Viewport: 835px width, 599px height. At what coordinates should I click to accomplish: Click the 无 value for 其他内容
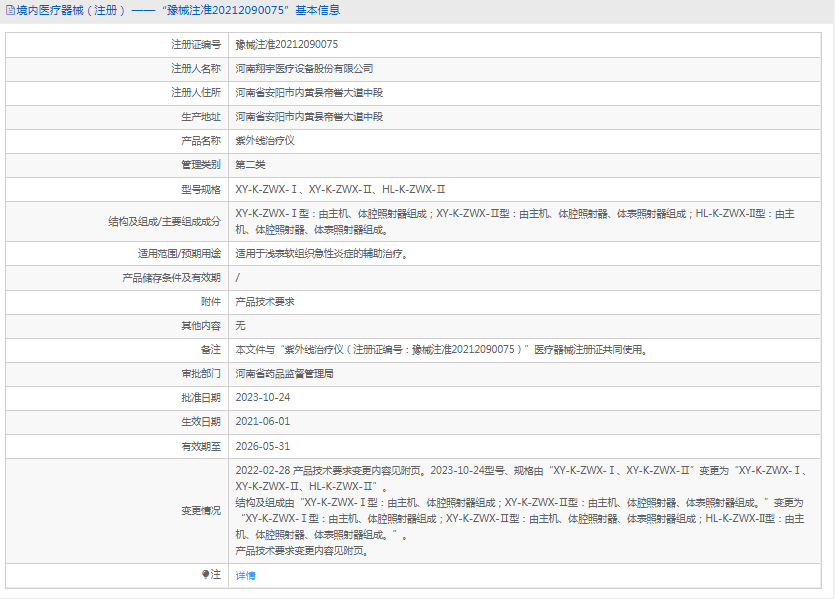click(240, 325)
